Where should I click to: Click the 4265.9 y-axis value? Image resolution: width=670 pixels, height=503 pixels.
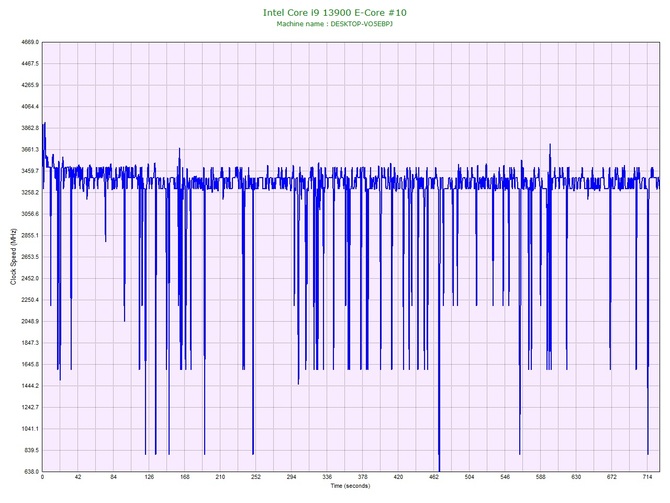pos(30,85)
